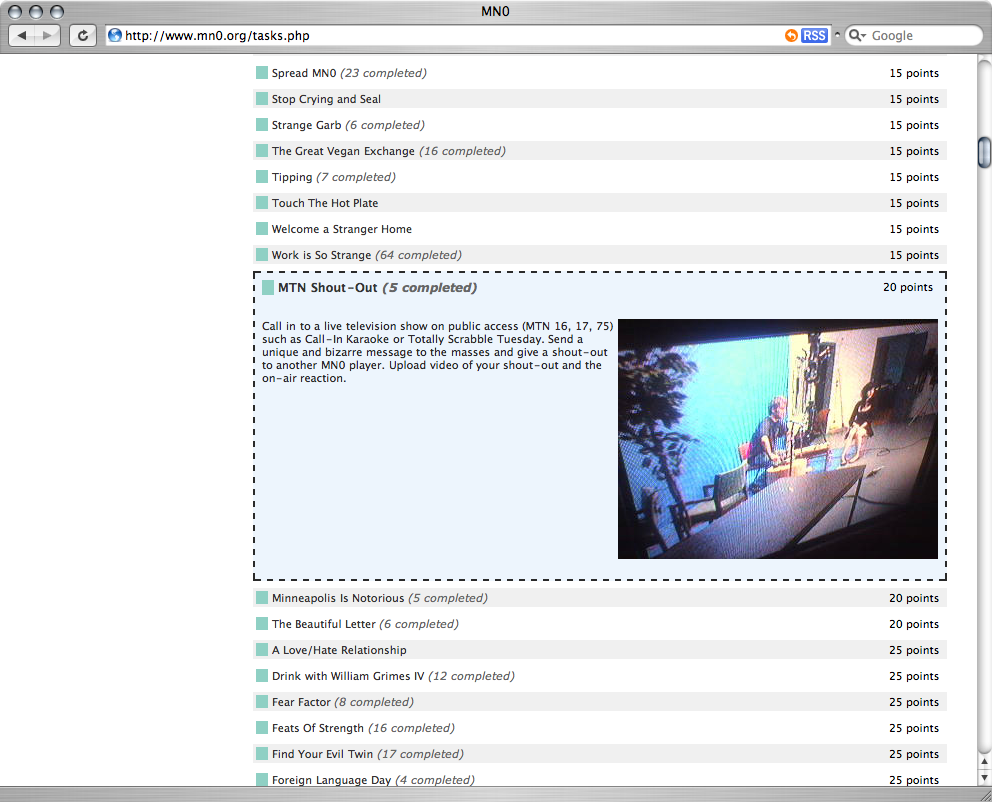992x802 pixels.
Task: Click teal square beside MTN Shout-Out title
Action: click(268, 288)
